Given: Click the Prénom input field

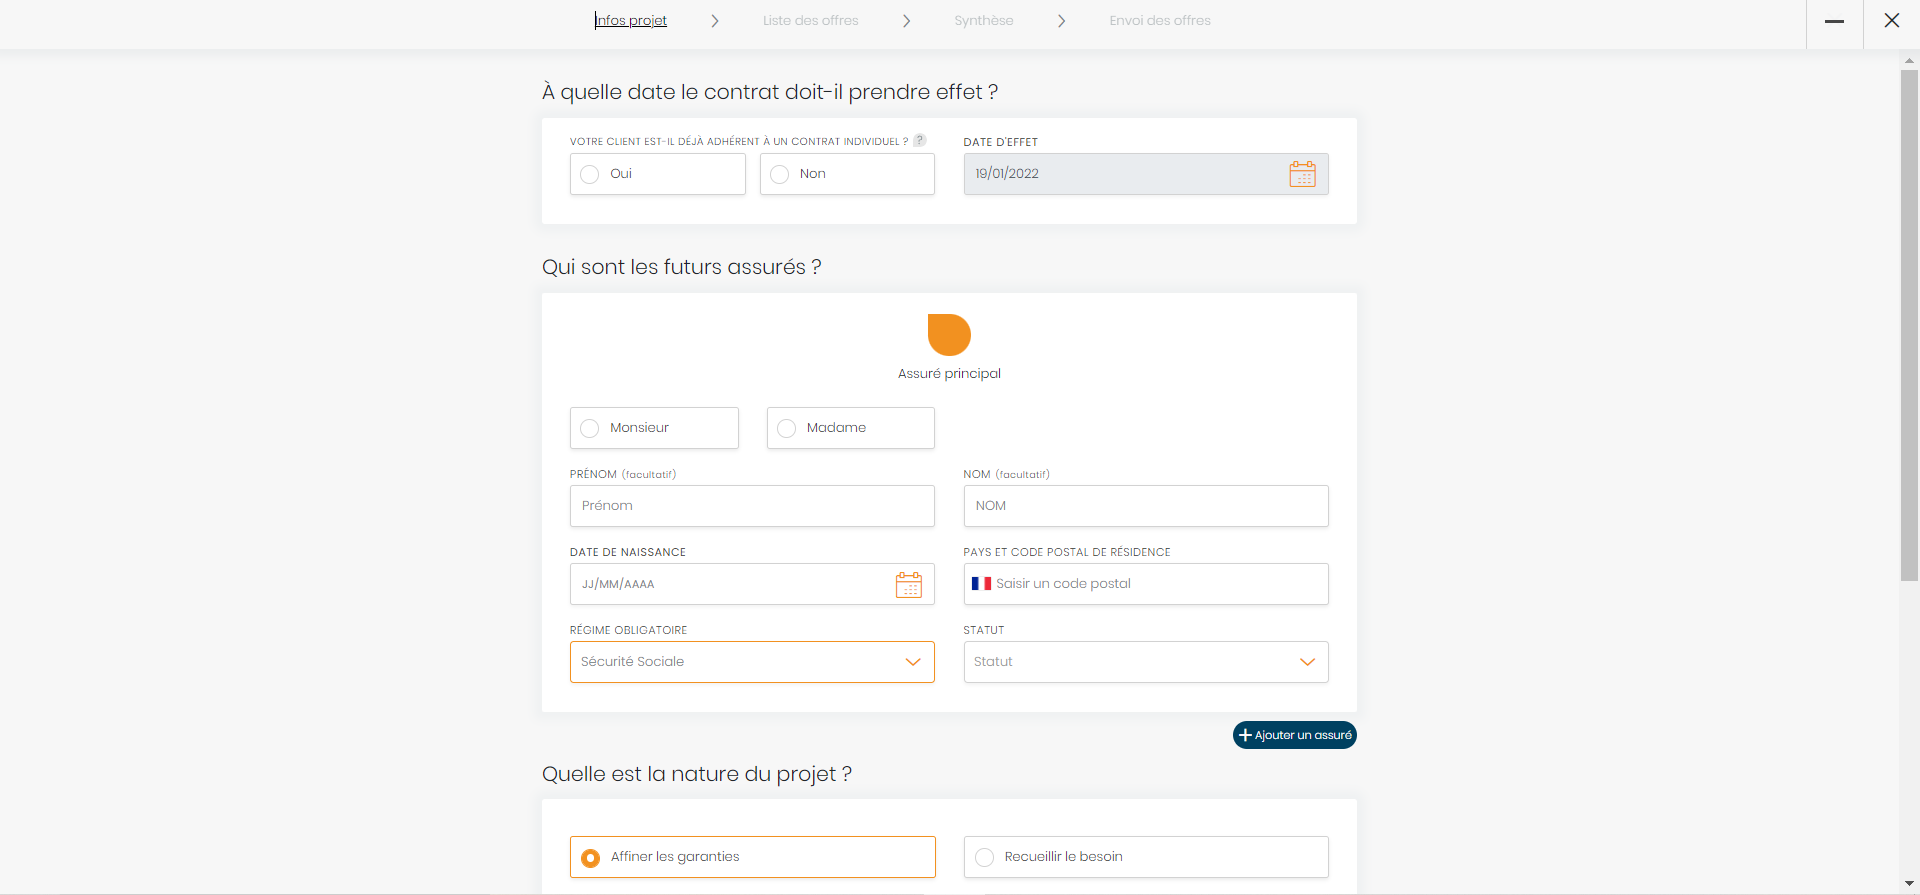Looking at the screenshot, I should 752,506.
